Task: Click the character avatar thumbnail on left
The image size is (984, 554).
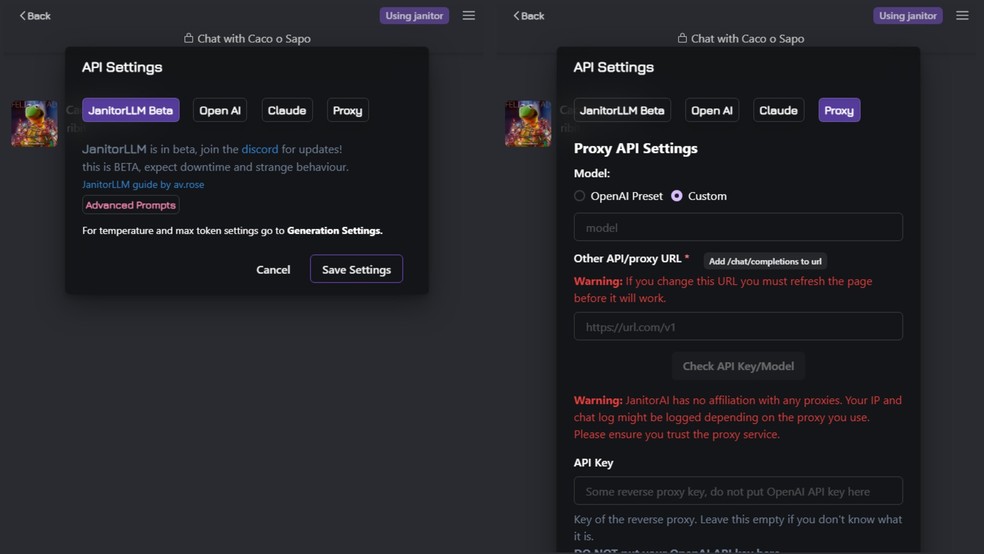Action: (x=34, y=123)
